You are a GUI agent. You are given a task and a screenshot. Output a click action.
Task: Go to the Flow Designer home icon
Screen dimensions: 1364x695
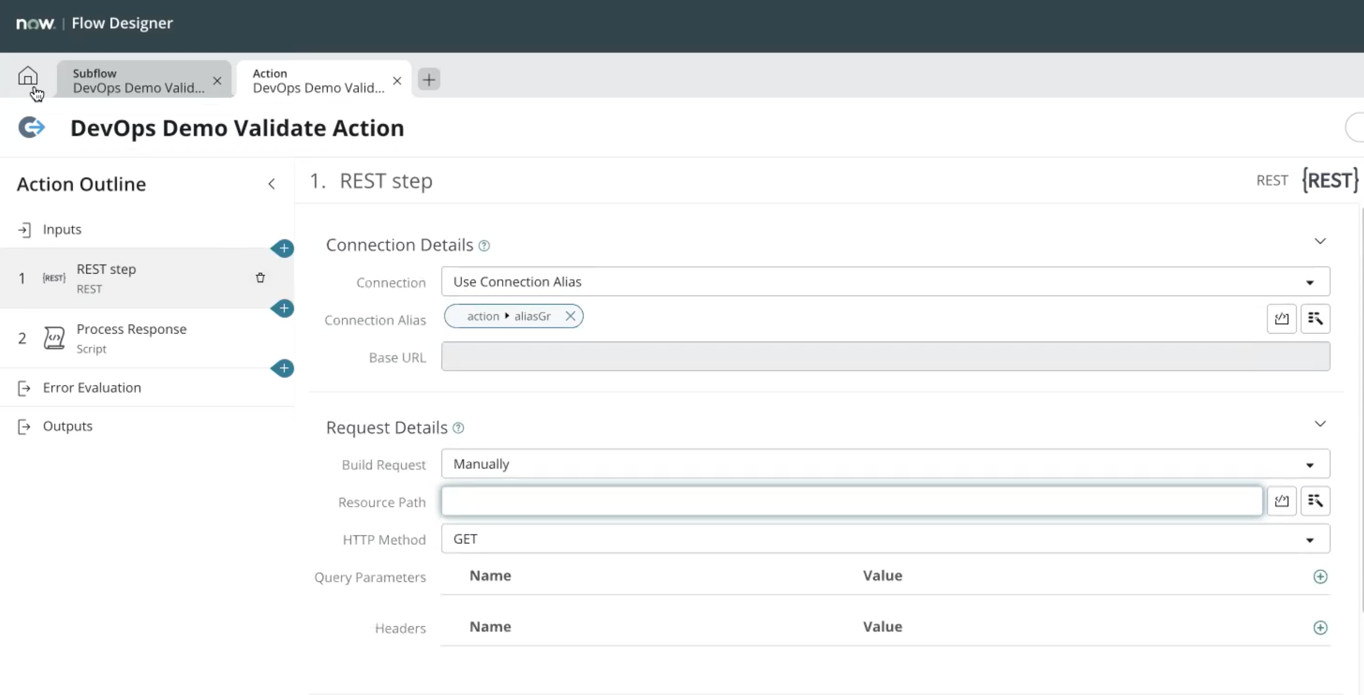click(28, 76)
